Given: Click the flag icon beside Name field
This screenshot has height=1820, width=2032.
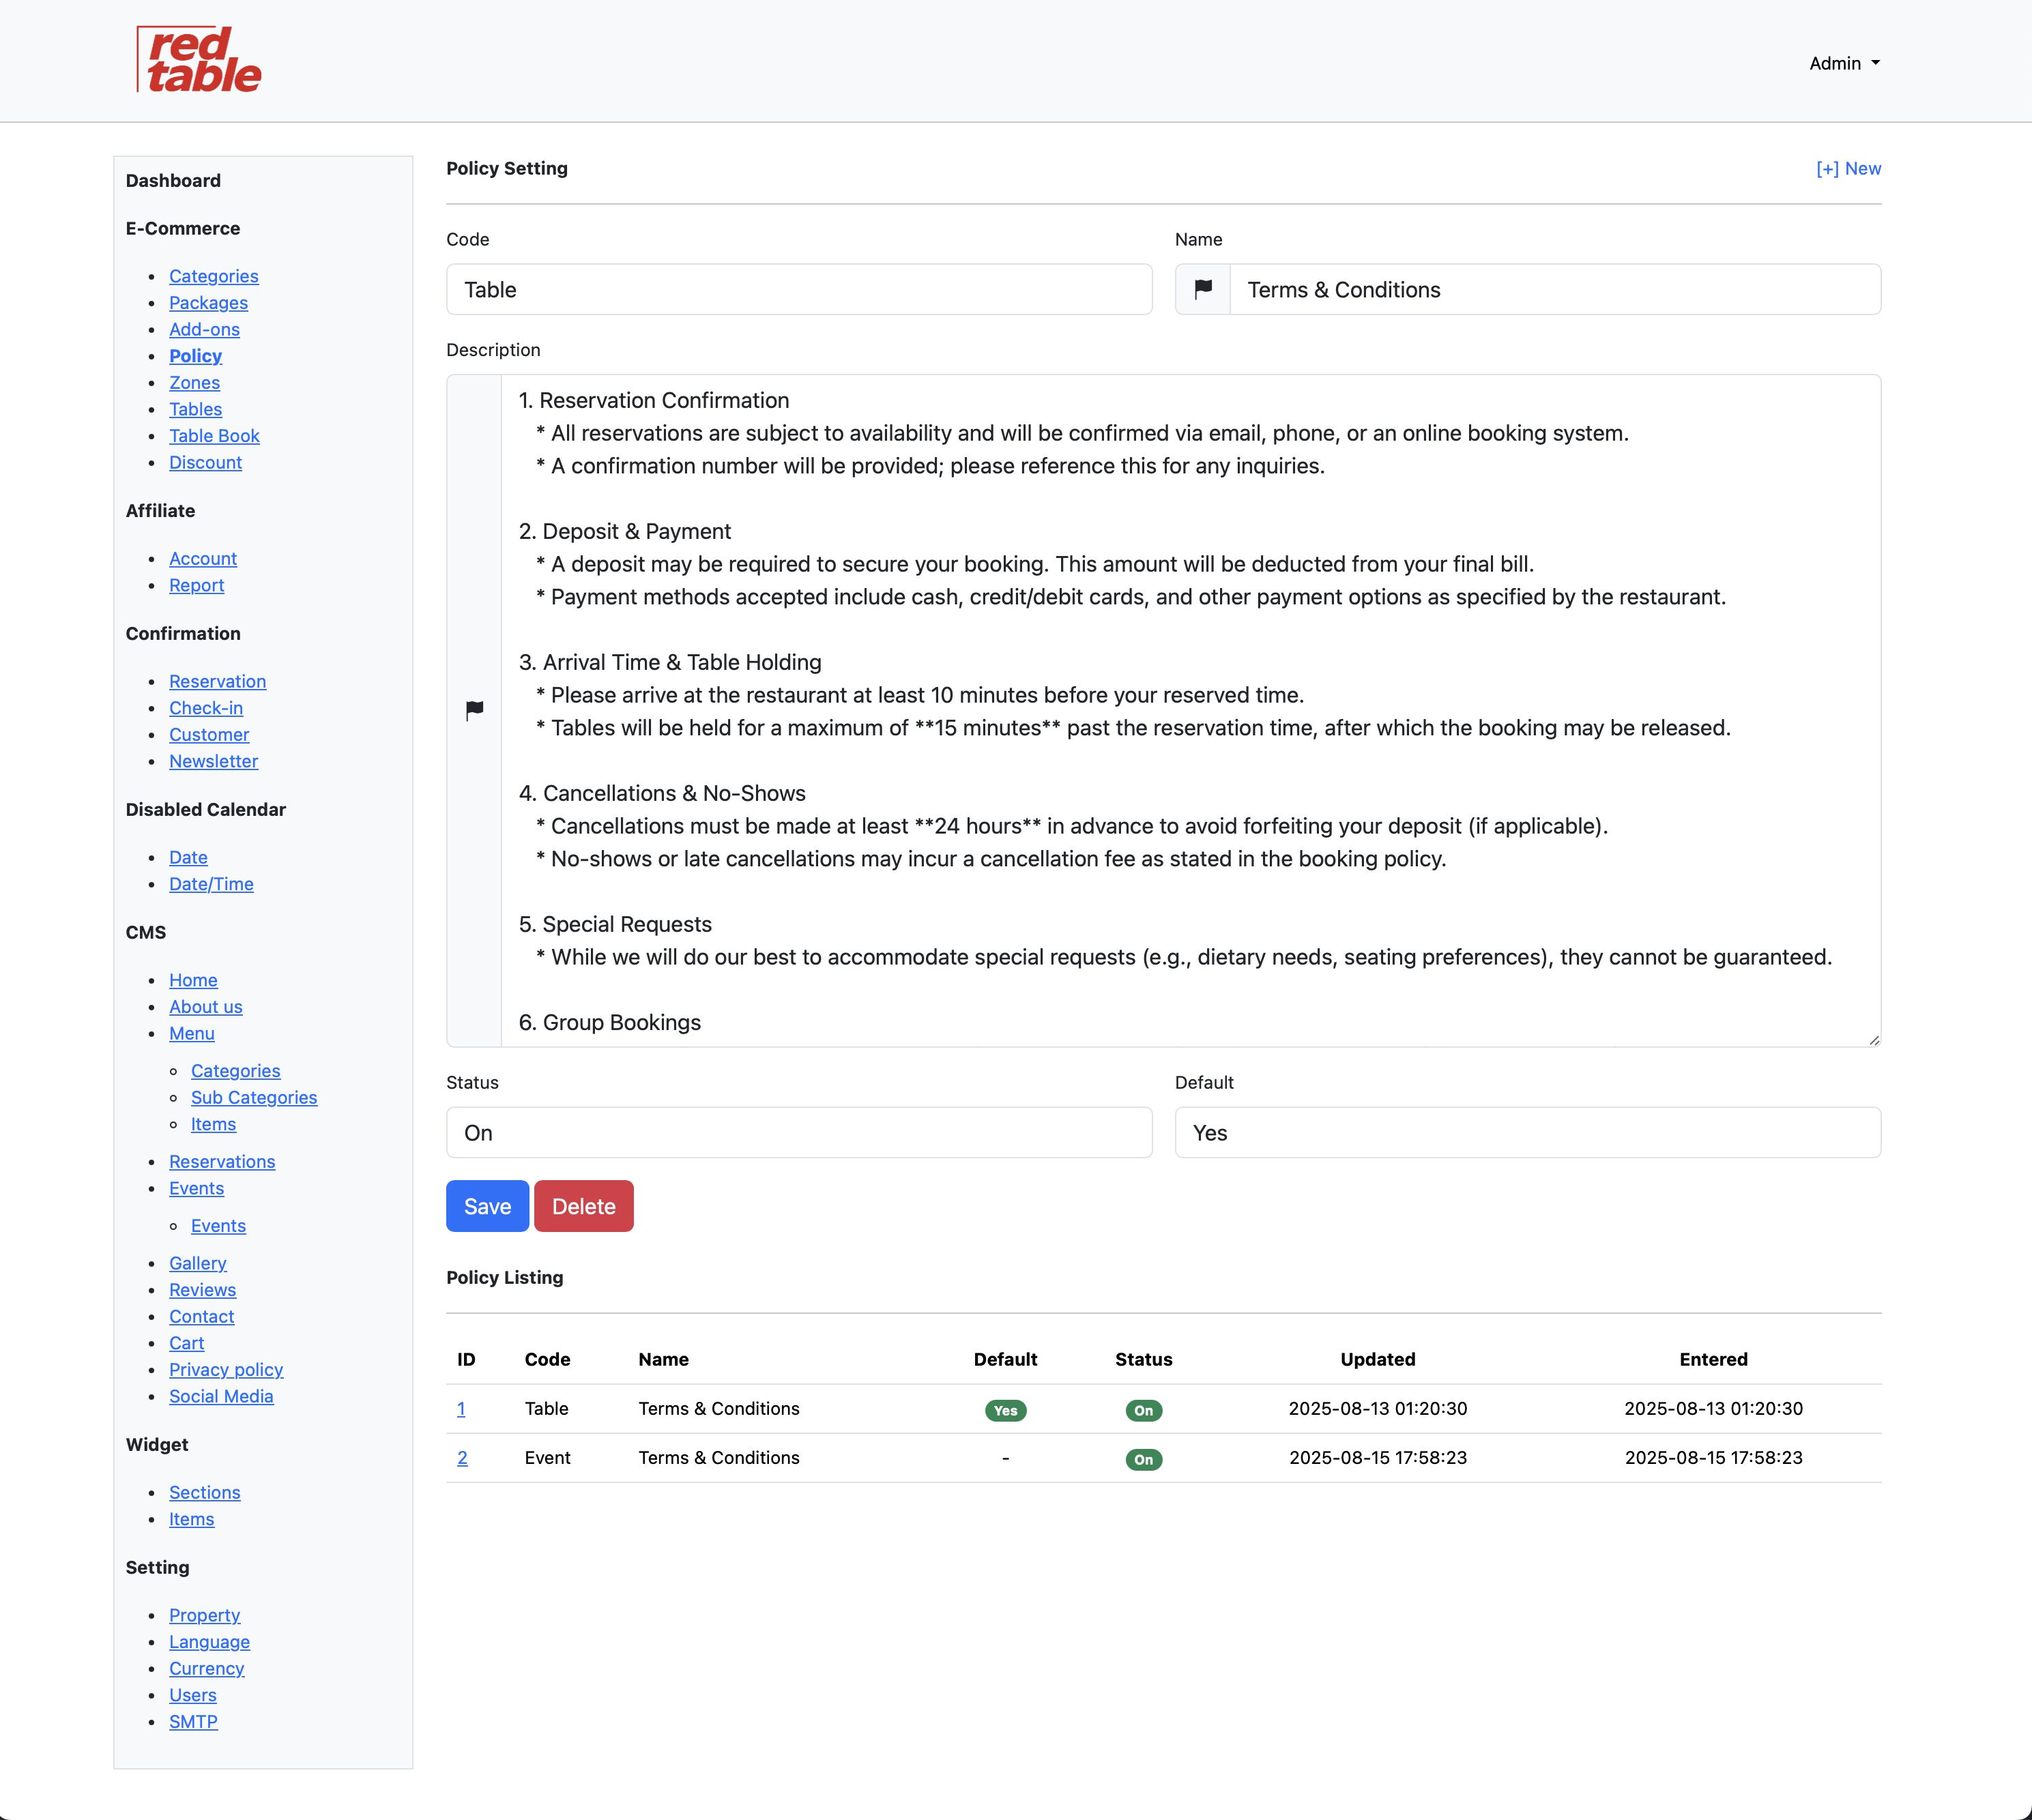Looking at the screenshot, I should pyautogui.click(x=1203, y=289).
